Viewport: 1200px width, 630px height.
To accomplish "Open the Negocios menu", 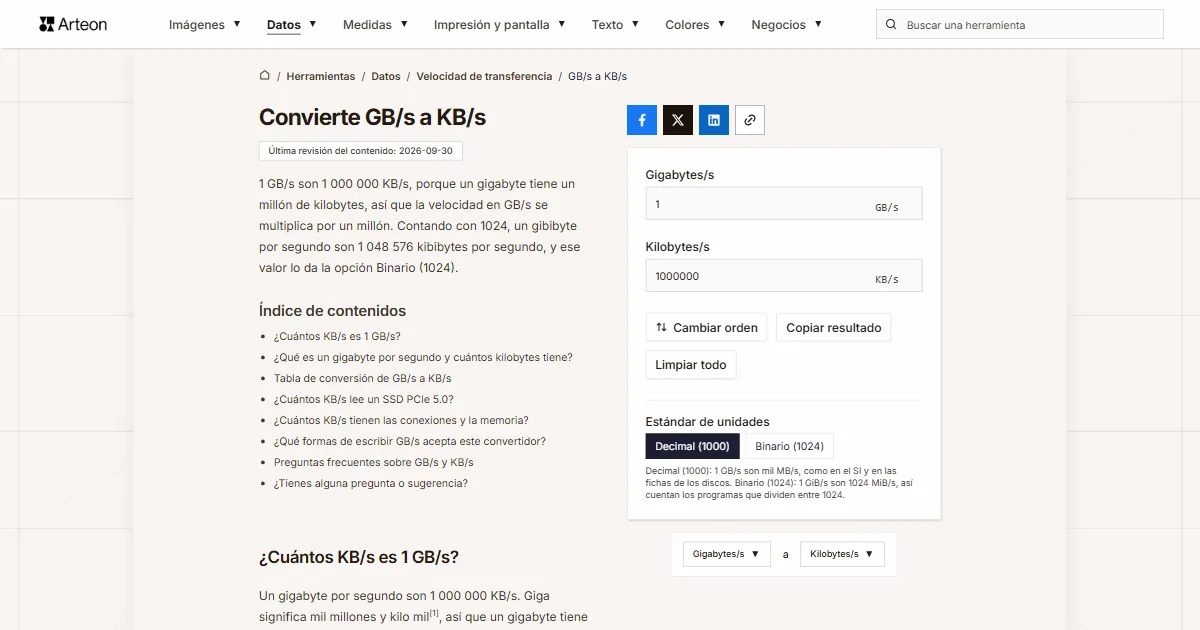I will (787, 24).
